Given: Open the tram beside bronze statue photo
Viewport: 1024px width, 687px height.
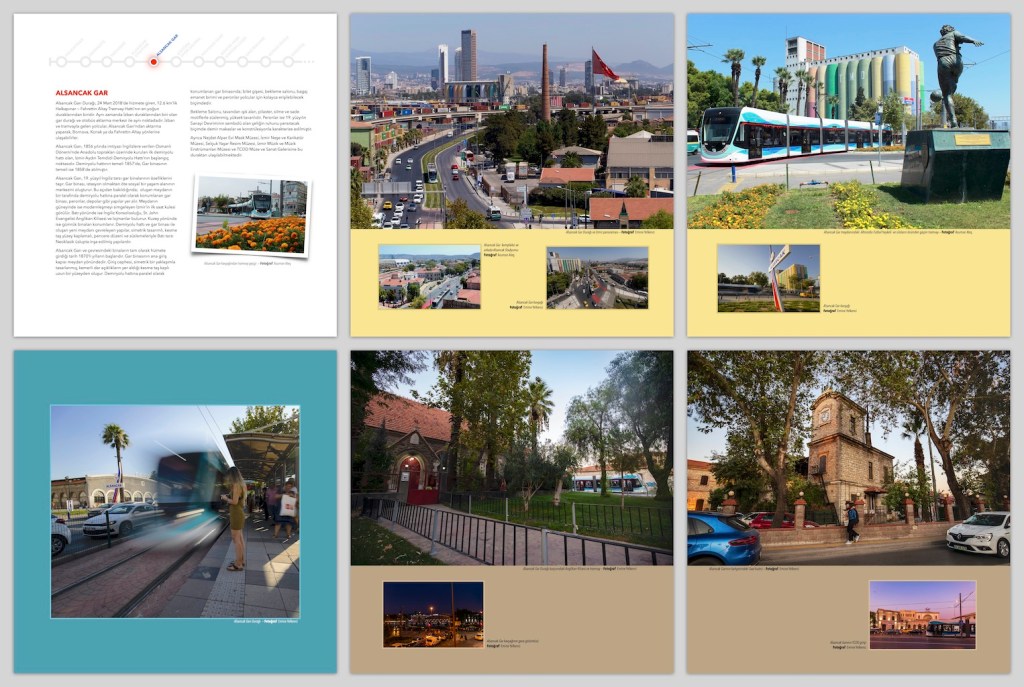Looking at the screenshot, I should click(x=848, y=121).
